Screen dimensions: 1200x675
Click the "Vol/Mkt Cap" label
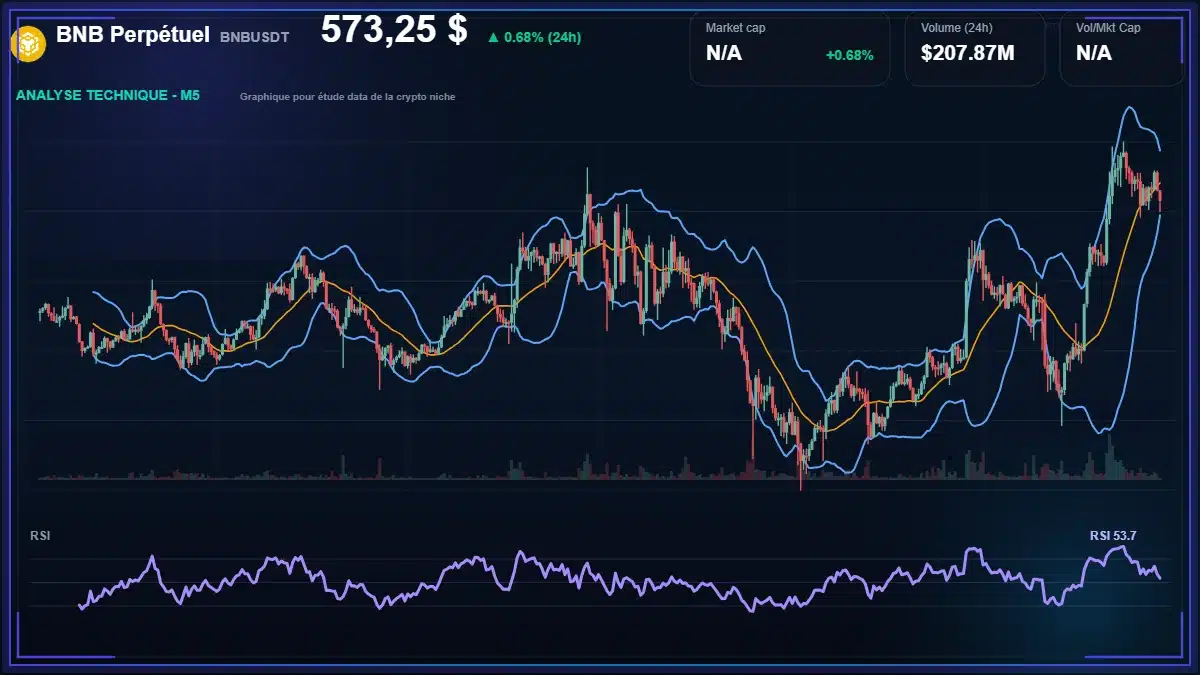[x=1108, y=28]
